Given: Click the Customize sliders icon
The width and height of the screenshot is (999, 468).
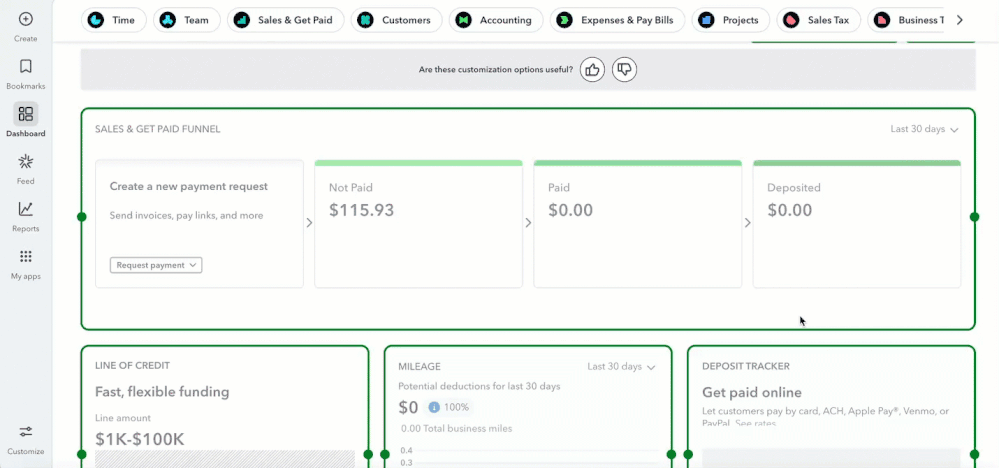Looking at the screenshot, I should pyautogui.click(x=26, y=432).
